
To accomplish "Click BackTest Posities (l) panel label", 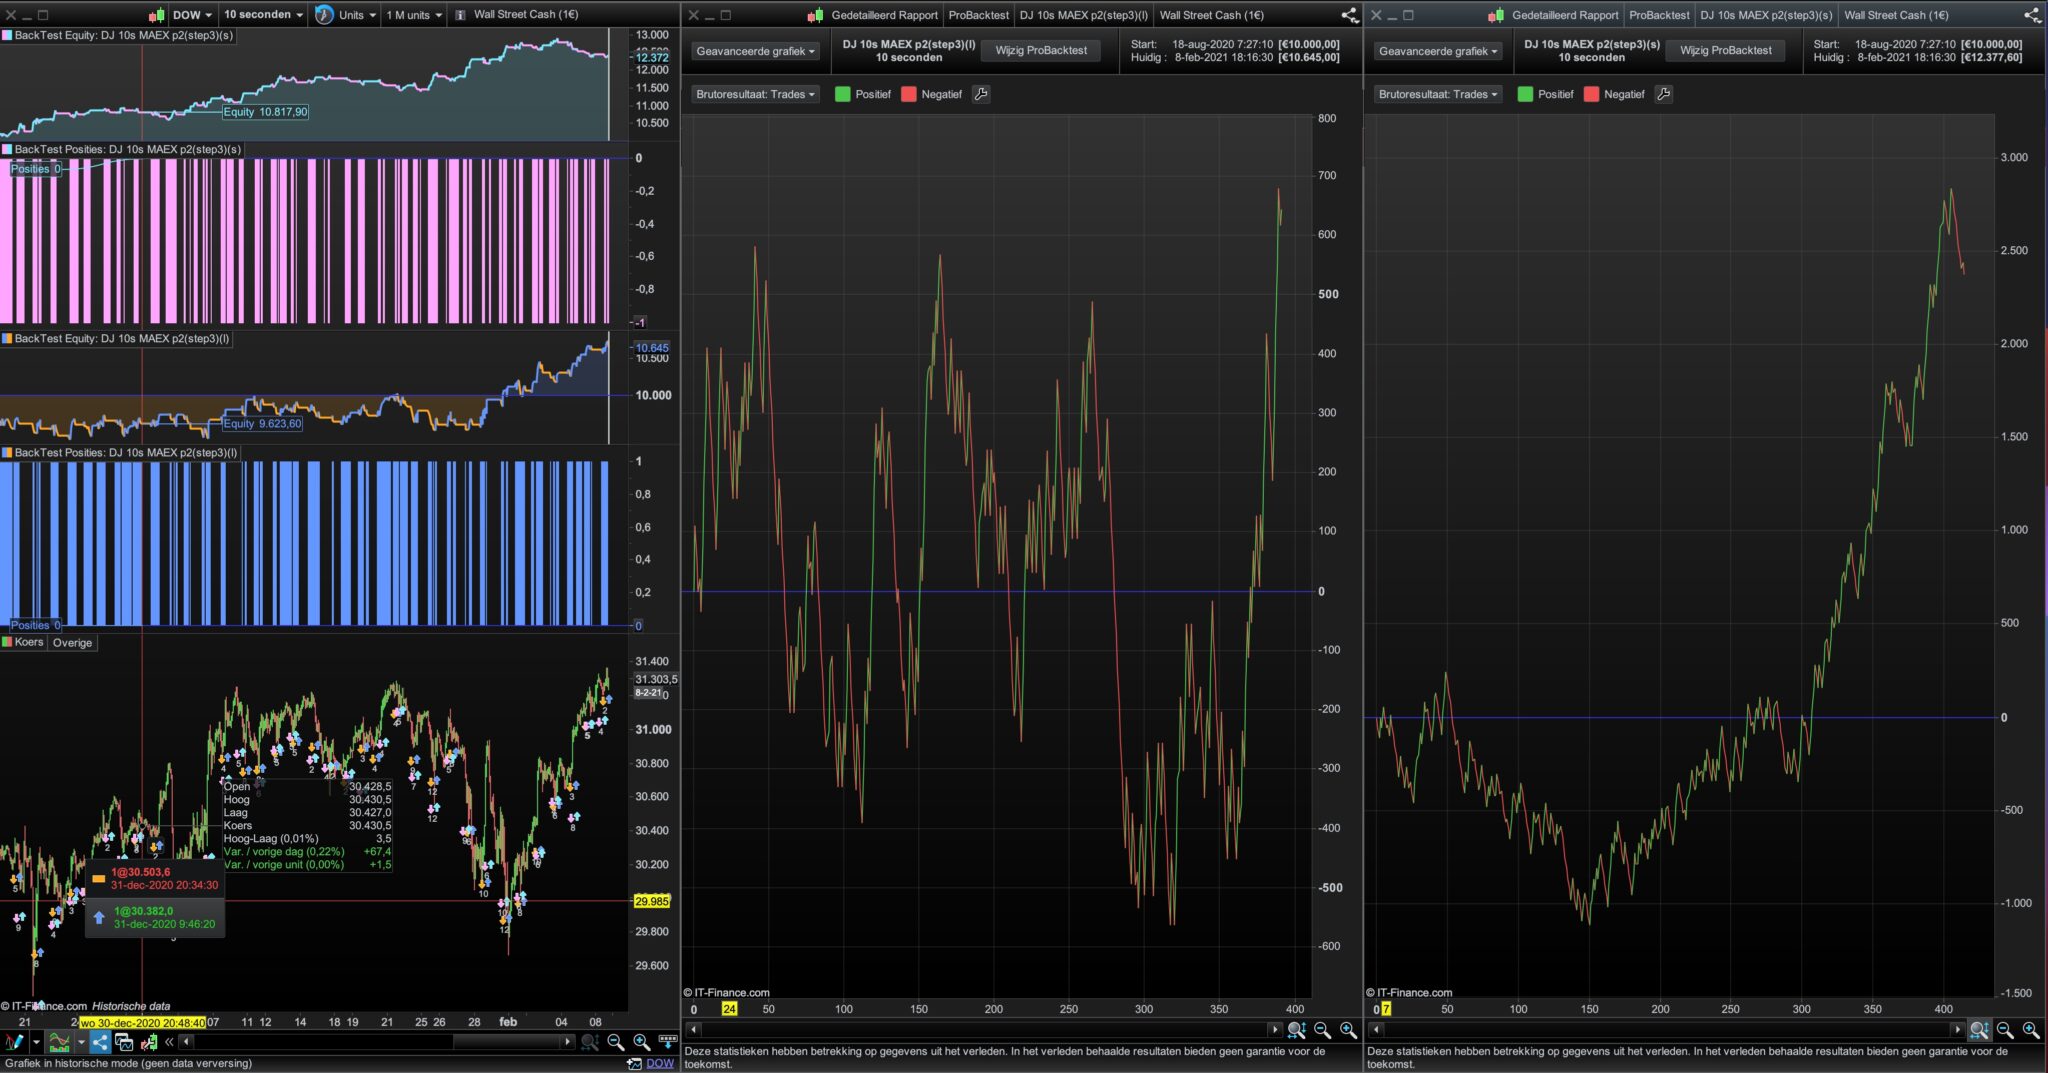I will point(120,452).
